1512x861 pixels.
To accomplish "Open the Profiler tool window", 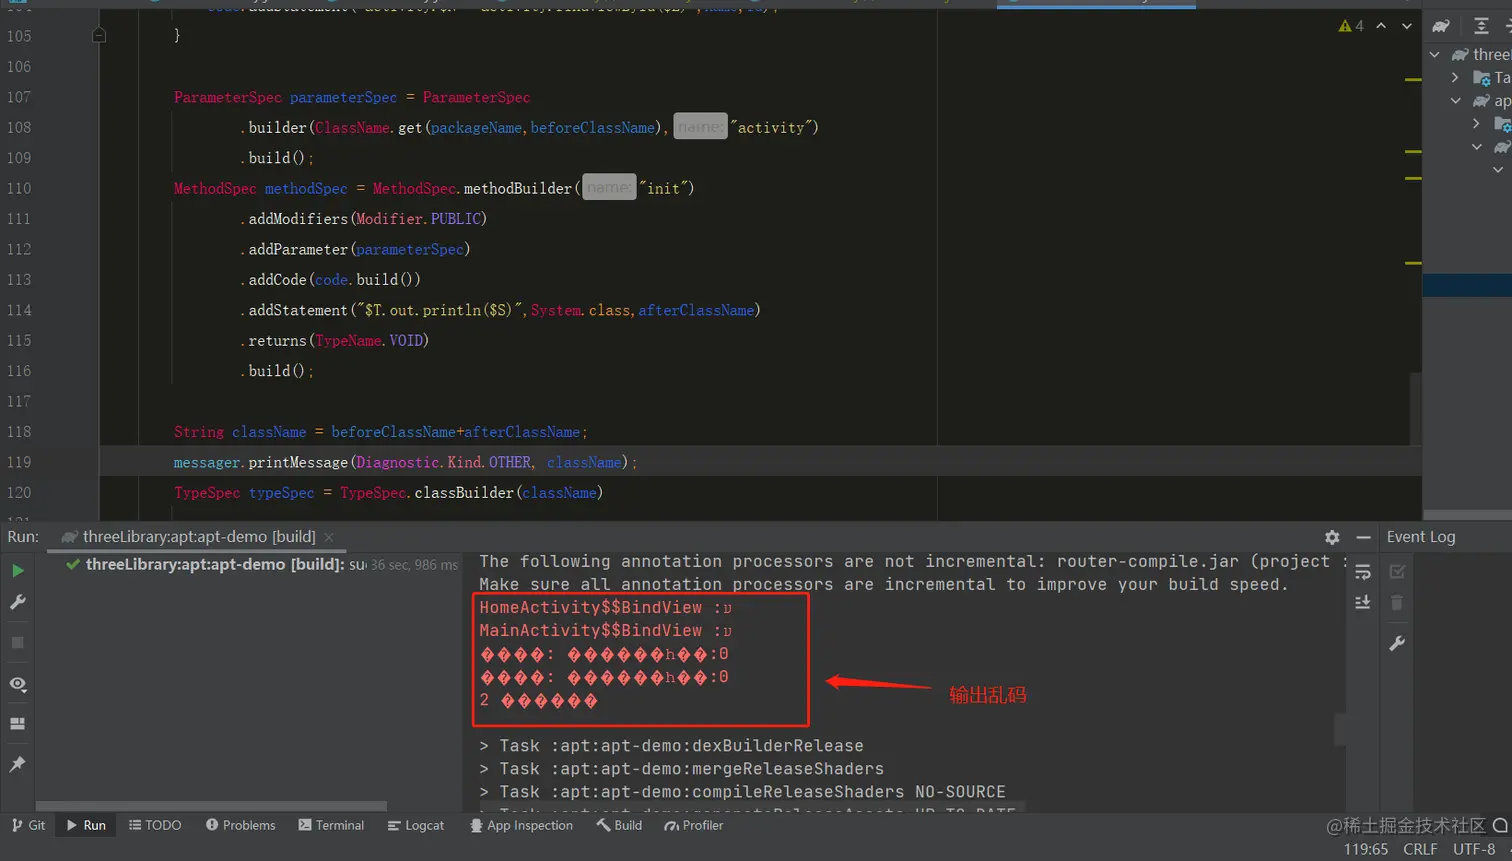I will [694, 825].
